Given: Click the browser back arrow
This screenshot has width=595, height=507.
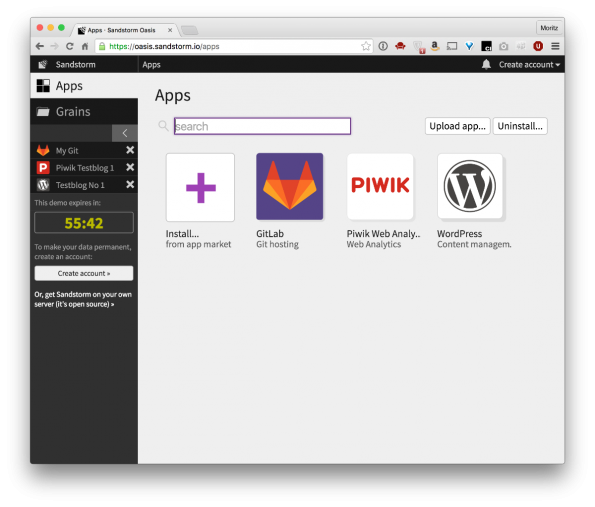Looking at the screenshot, I should tap(39, 46).
